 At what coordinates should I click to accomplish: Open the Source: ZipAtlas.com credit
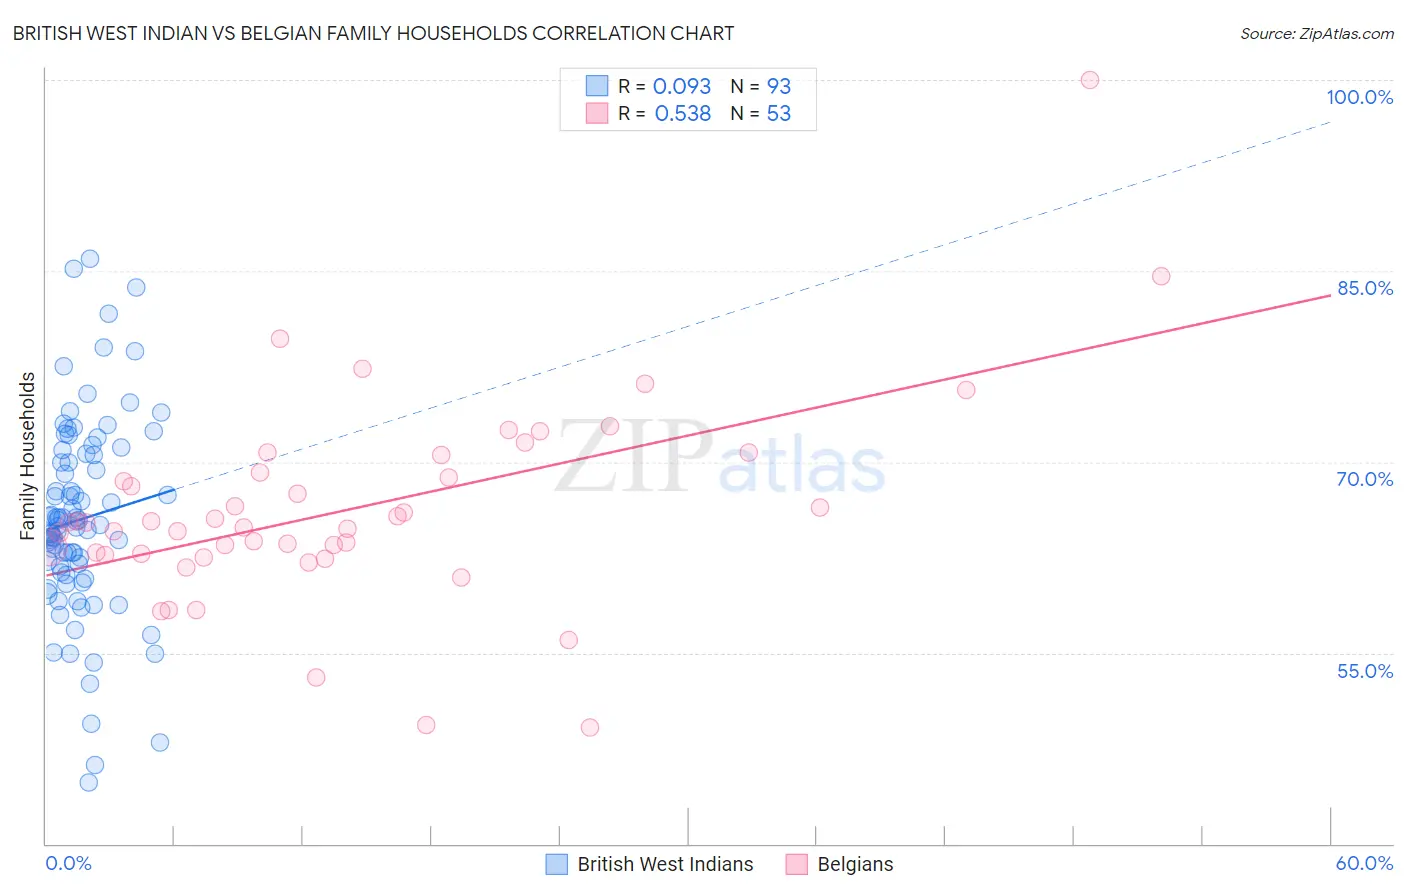point(1316,33)
